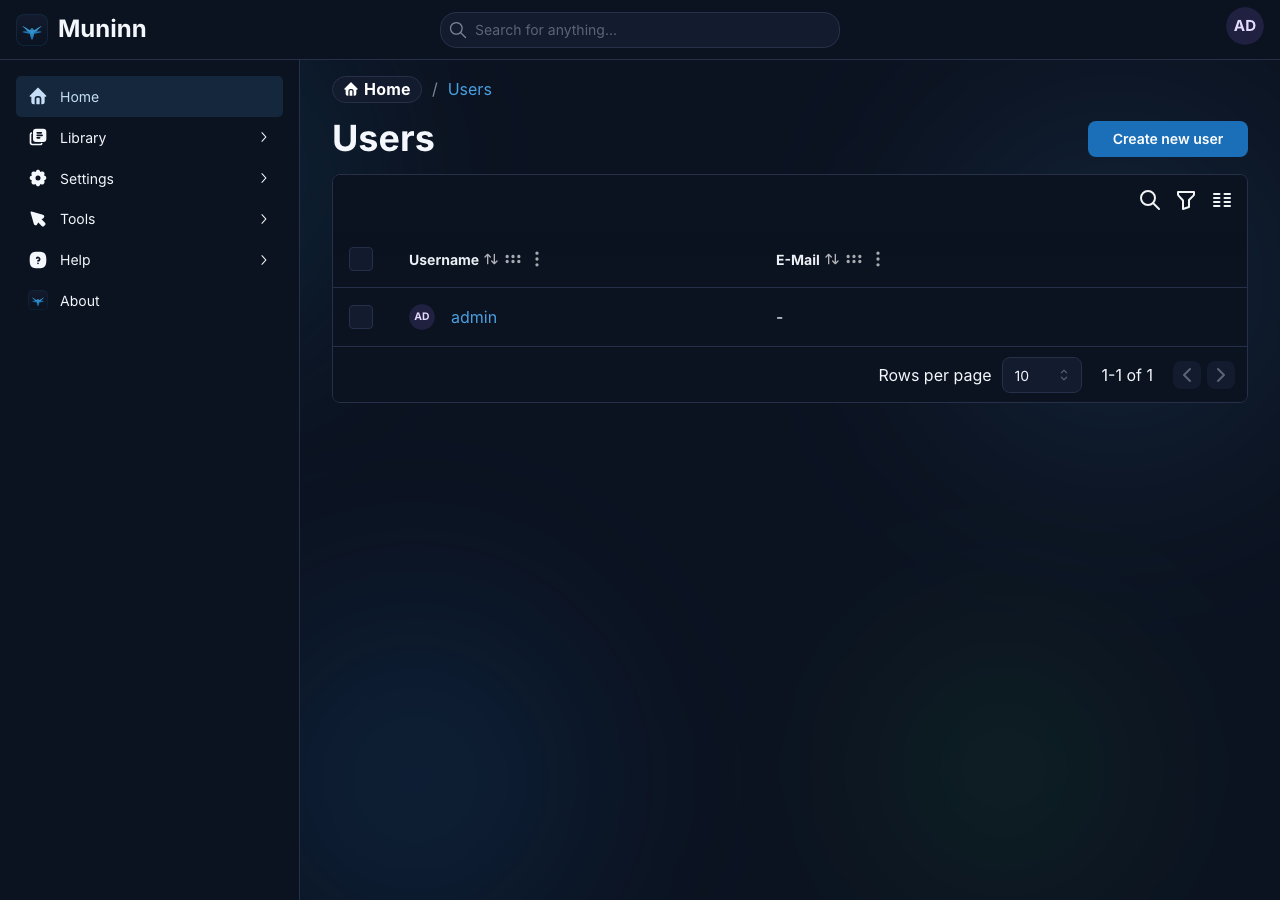This screenshot has height=900, width=1280.
Task: Open the table search magnifier icon
Action: pyautogui.click(x=1150, y=200)
